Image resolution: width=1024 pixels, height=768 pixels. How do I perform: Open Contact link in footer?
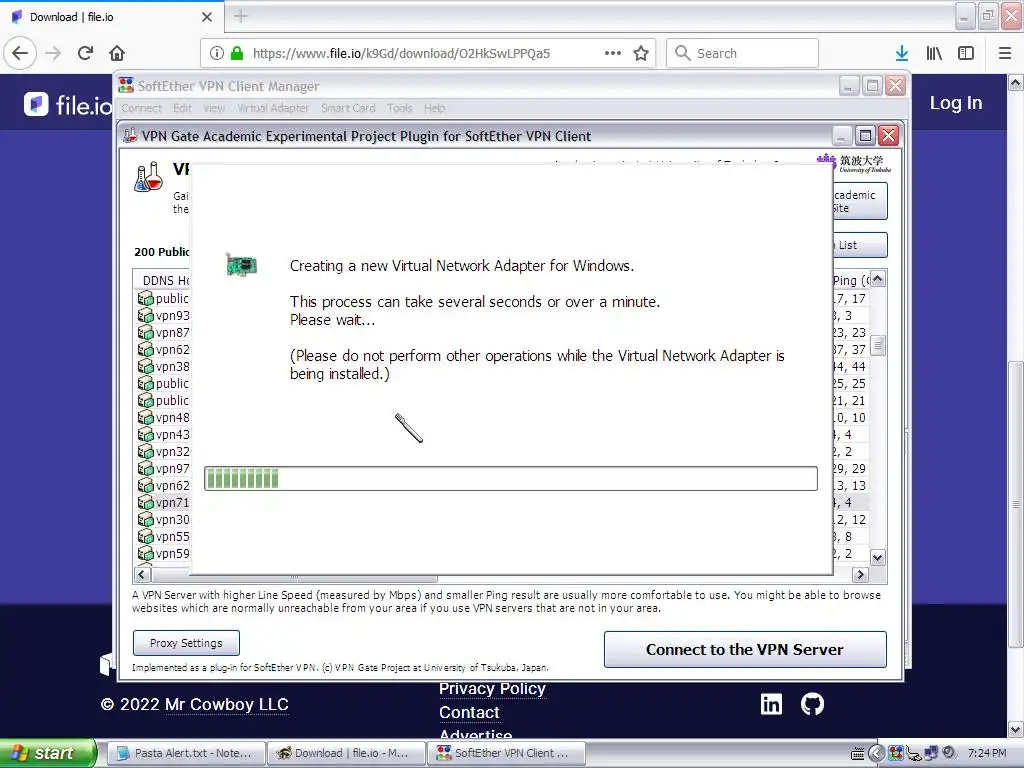coord(469,712)
